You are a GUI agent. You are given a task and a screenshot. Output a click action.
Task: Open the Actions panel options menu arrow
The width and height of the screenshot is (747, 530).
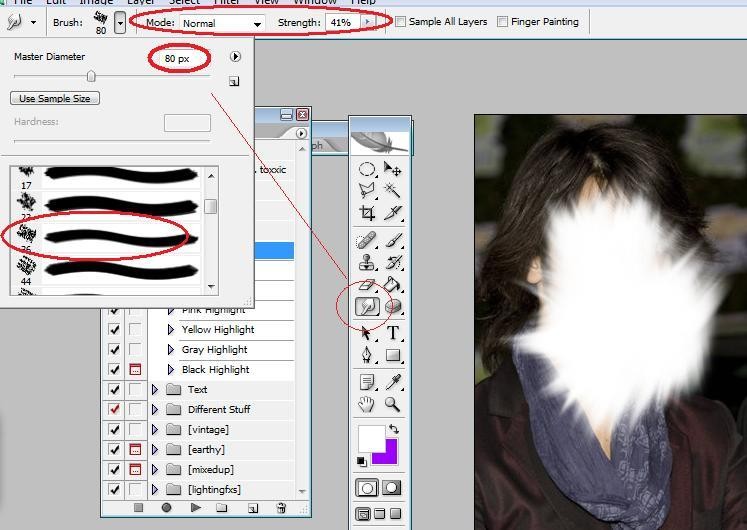(x=301, y=133)
